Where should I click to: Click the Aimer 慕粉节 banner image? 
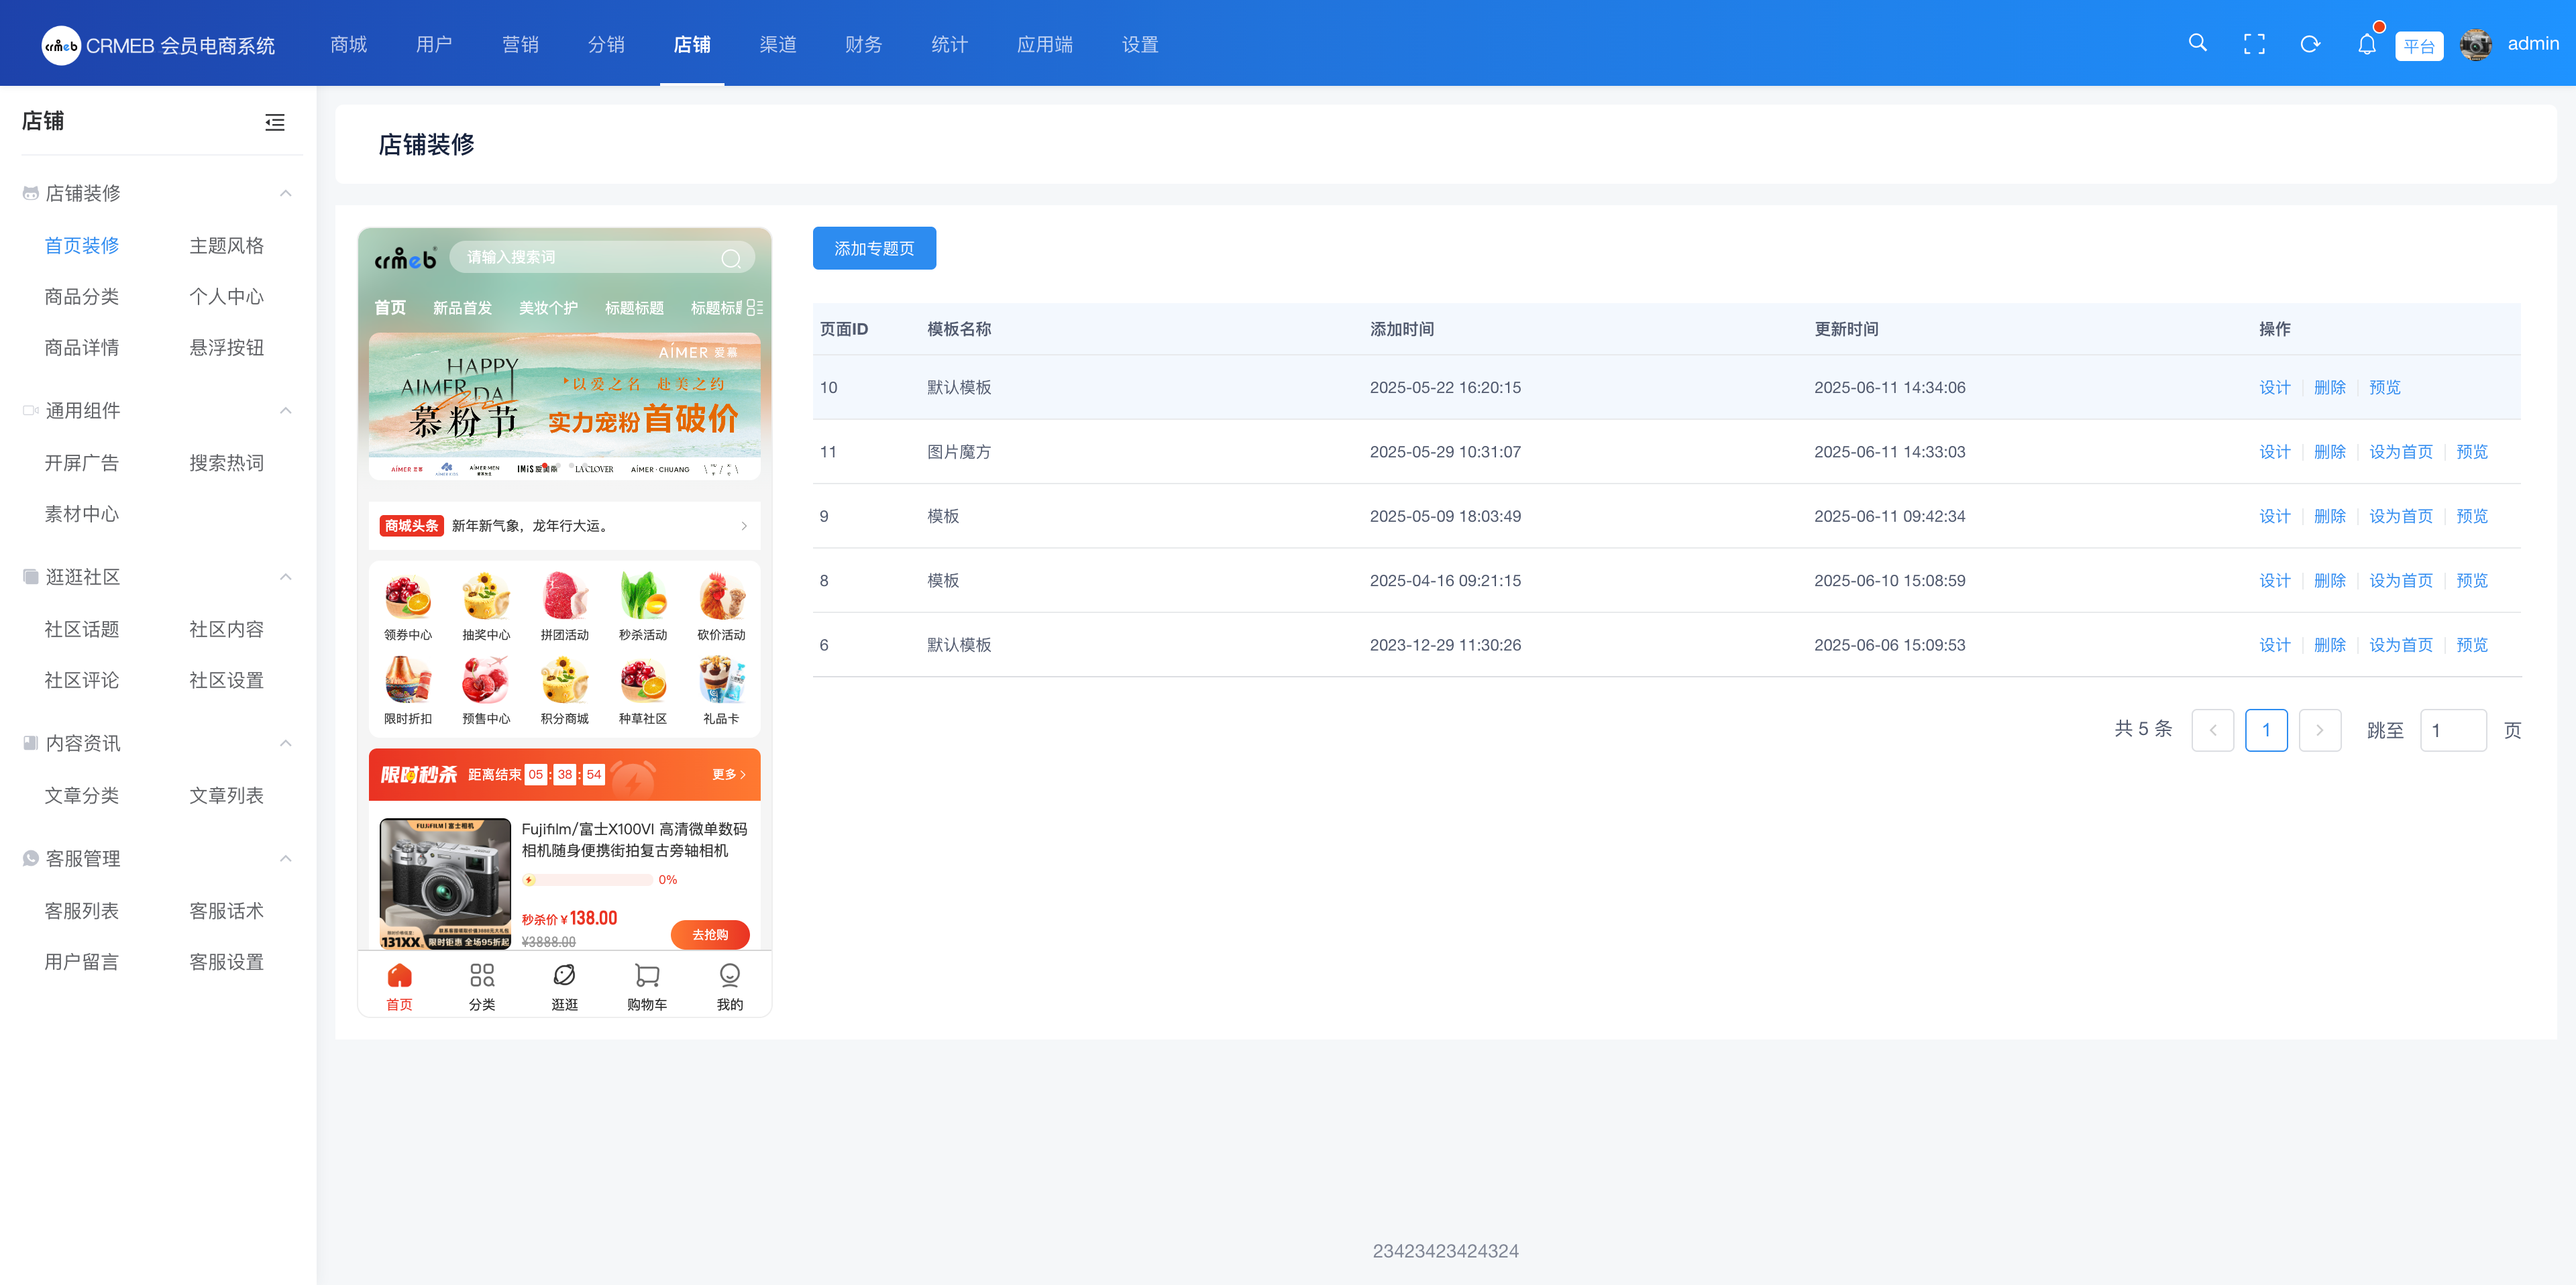pos(564,406)
